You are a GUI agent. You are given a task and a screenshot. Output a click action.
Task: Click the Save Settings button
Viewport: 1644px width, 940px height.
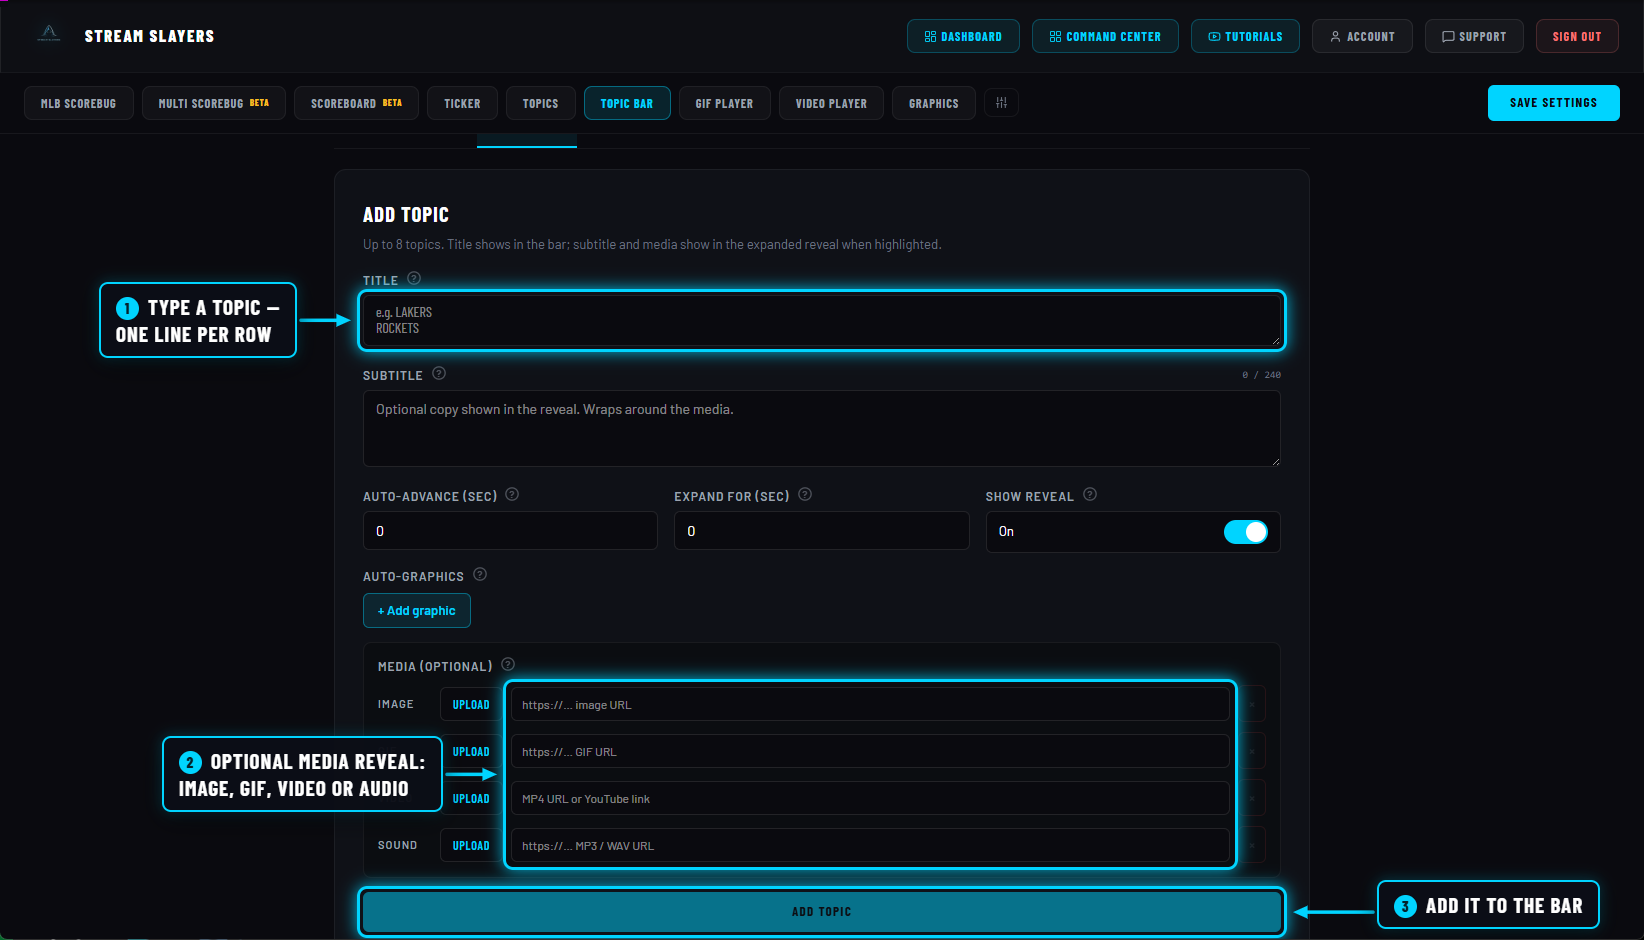1553,103
